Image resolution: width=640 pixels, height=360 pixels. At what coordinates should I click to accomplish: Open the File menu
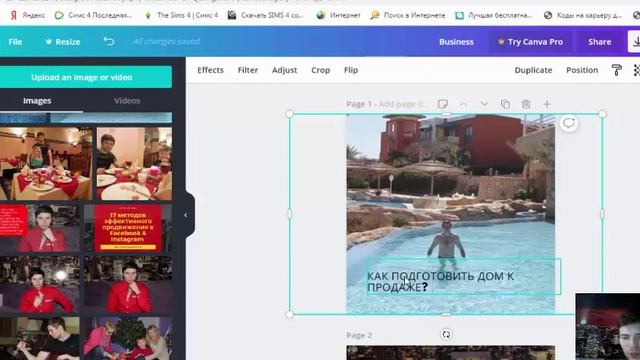15,42
